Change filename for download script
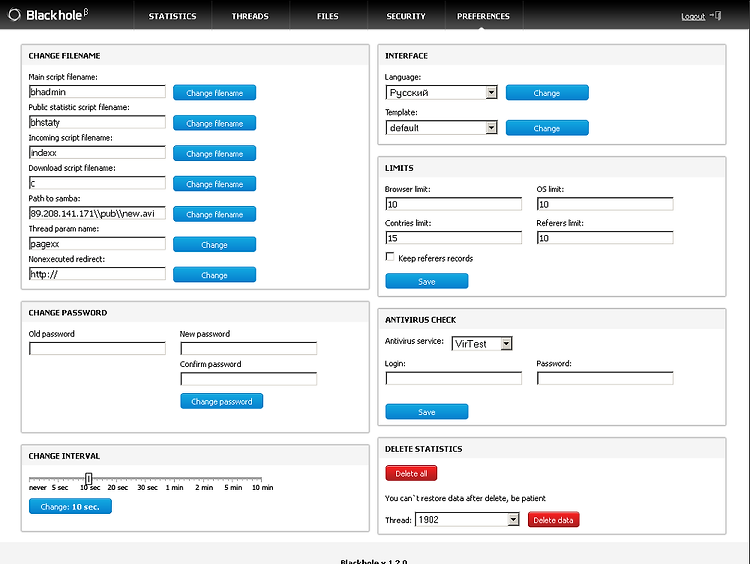The image size is (750, 564). (214, 184)
